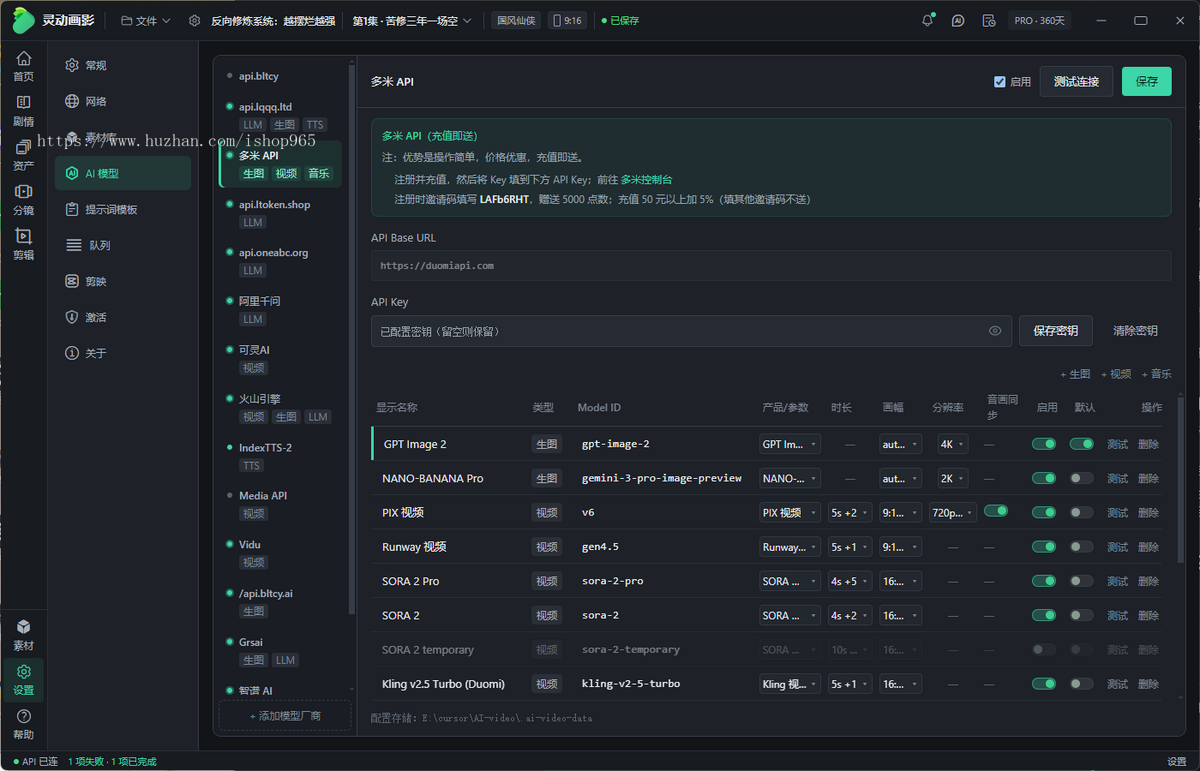The image size is (1200, 771).
Task: Set NANO-BANANA Pro as default model
Action: point(1081,478)
